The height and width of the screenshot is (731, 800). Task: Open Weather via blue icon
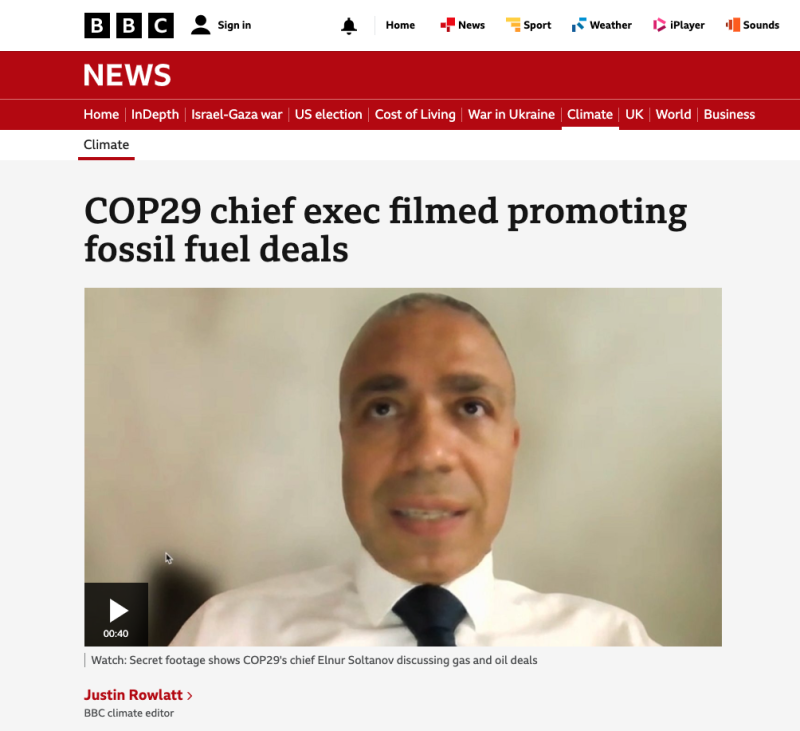[579, 24]
